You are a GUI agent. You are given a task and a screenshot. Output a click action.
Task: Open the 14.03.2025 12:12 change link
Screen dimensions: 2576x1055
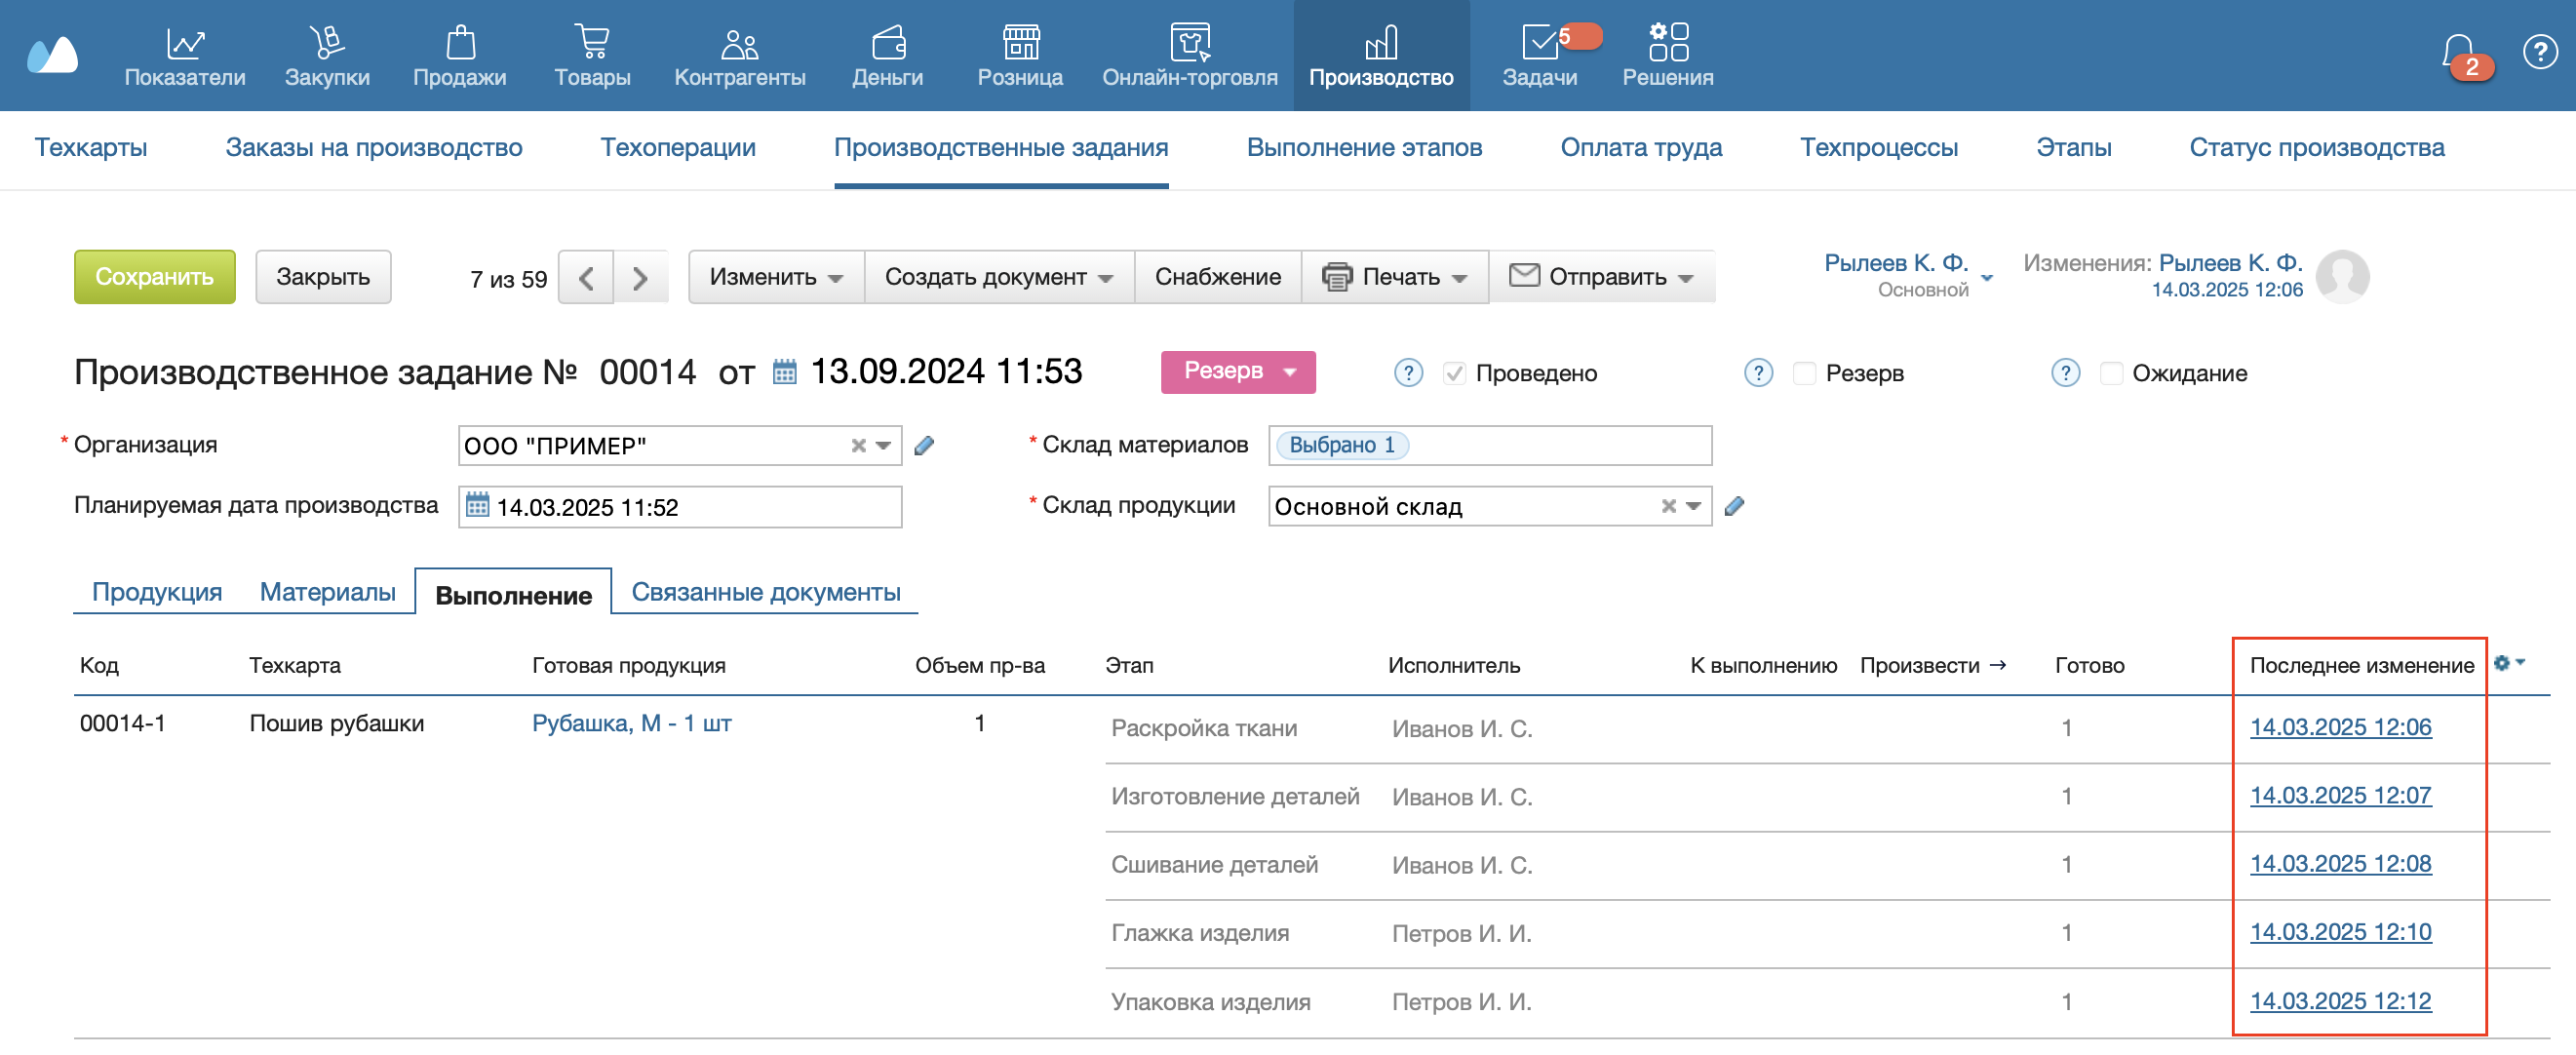2340,1001
